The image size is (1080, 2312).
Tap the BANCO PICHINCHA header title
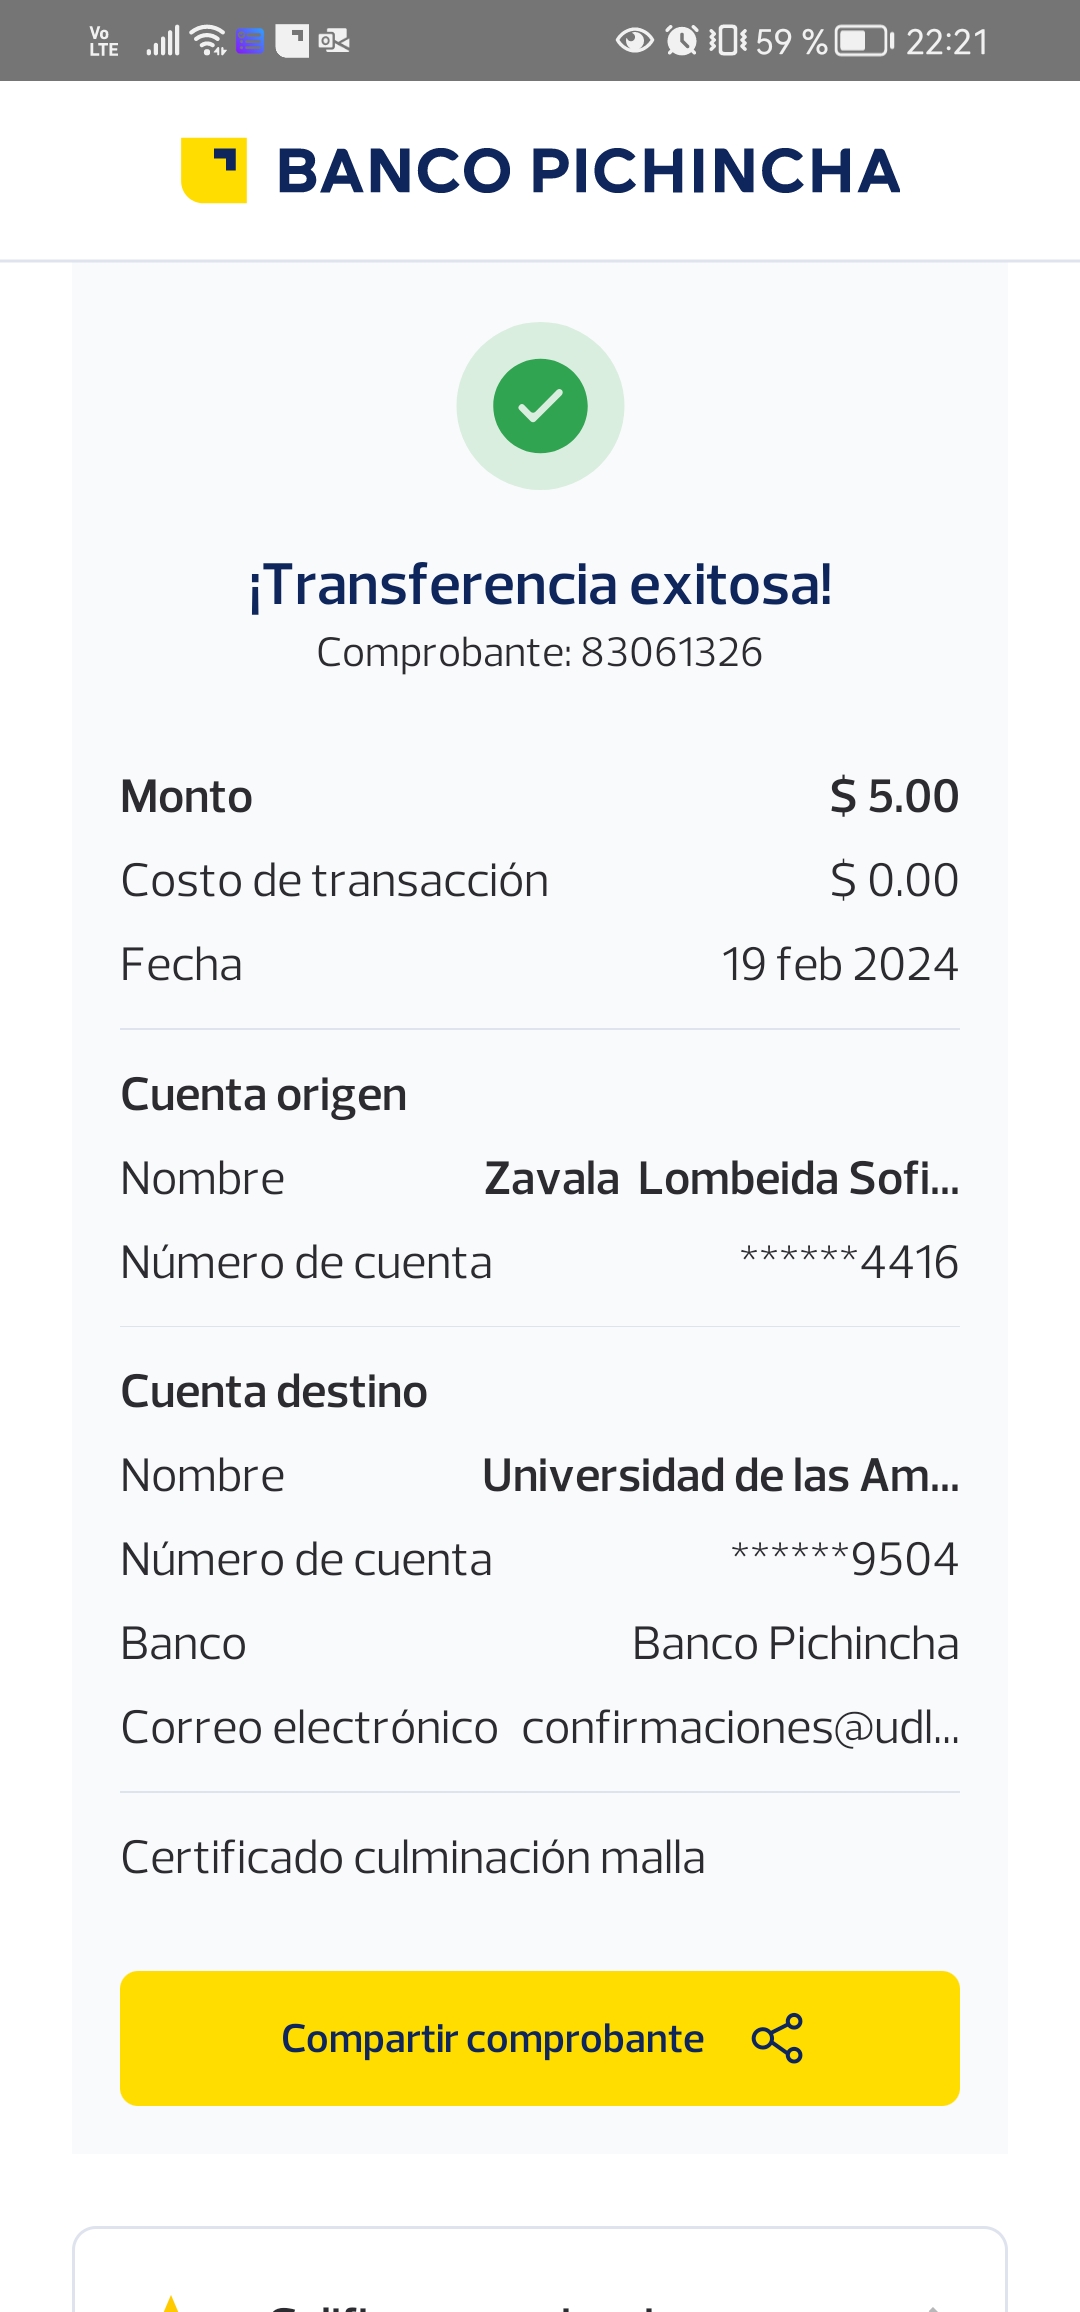(x=588, y=171)
